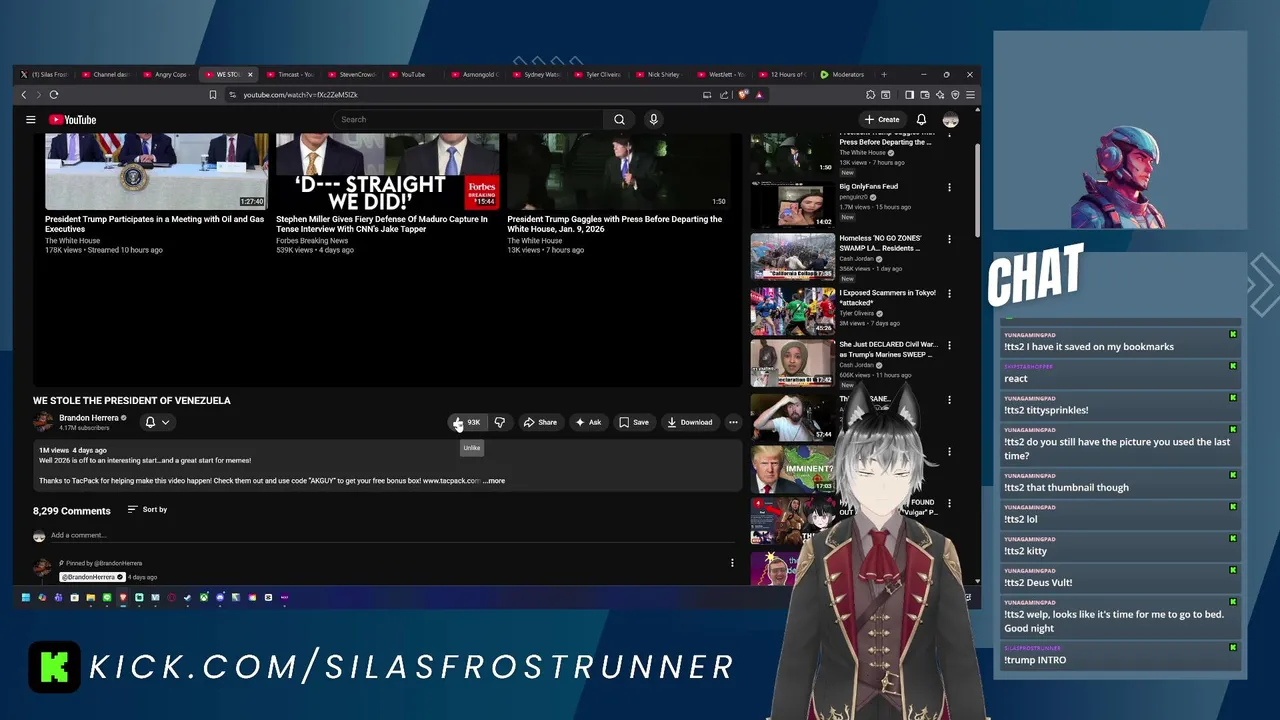
Task: Open the Brandon Herrera channel name link
Action: pos(88,418)
